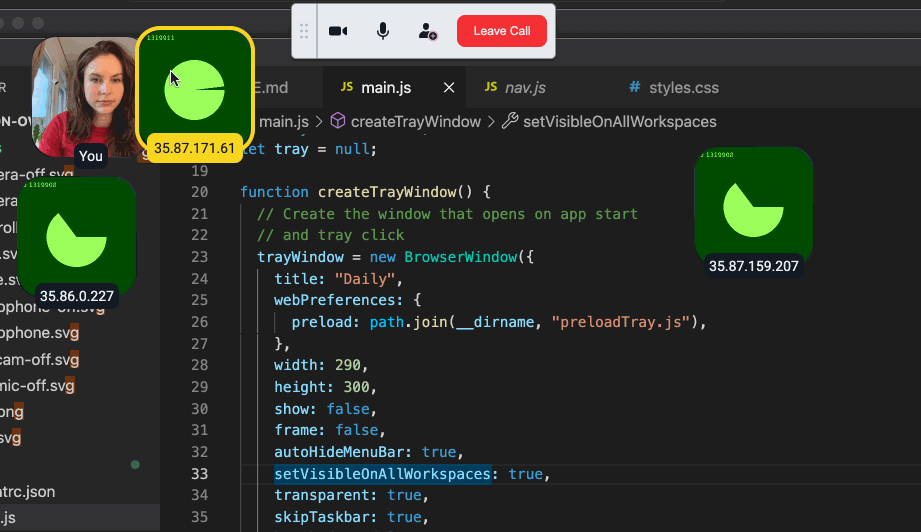Open the styles.css tab
The height and width of the screenshot is (532, 921).
pos(683,88)
